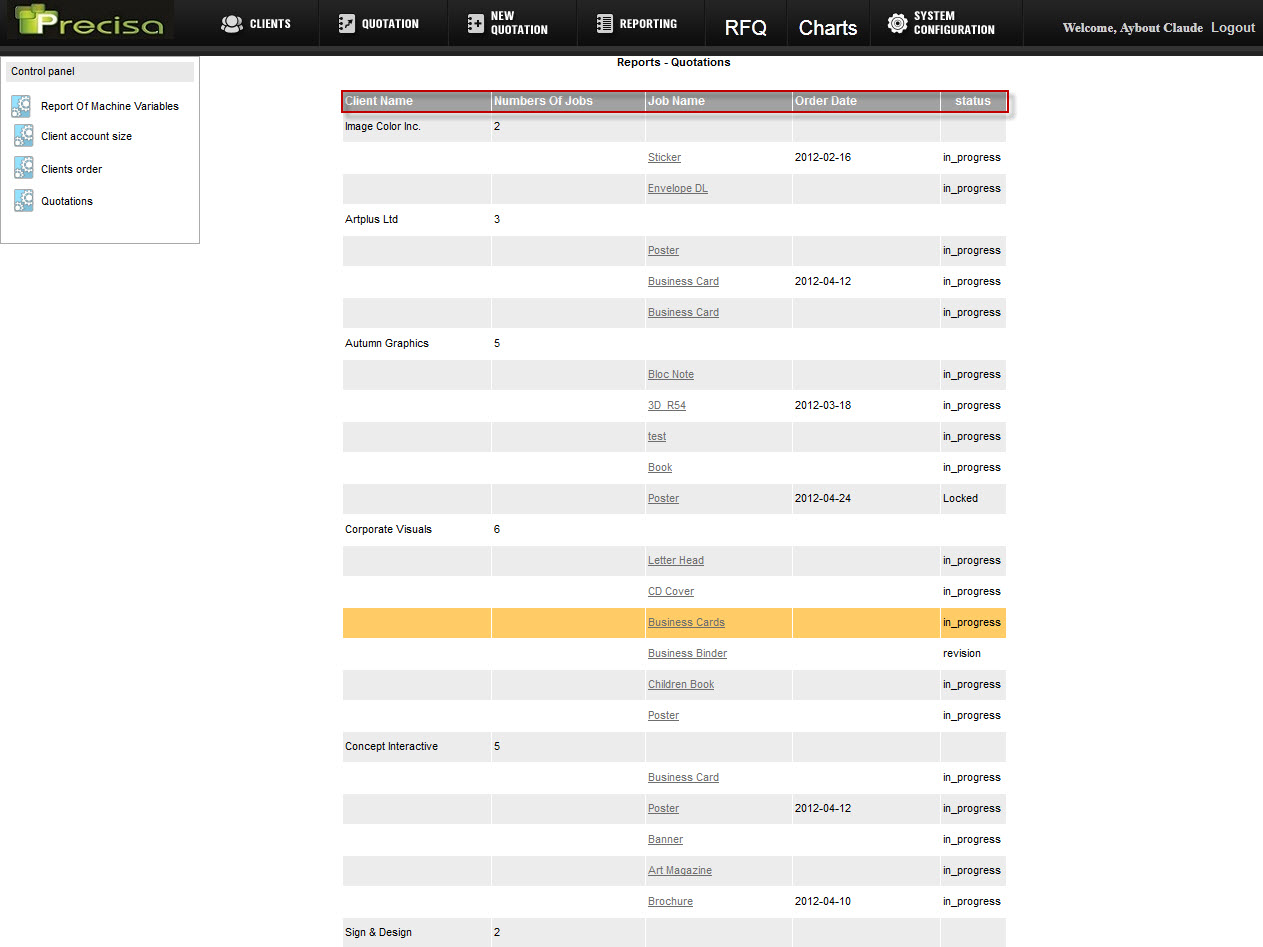Select the Corporate Visuals client name

388,529
